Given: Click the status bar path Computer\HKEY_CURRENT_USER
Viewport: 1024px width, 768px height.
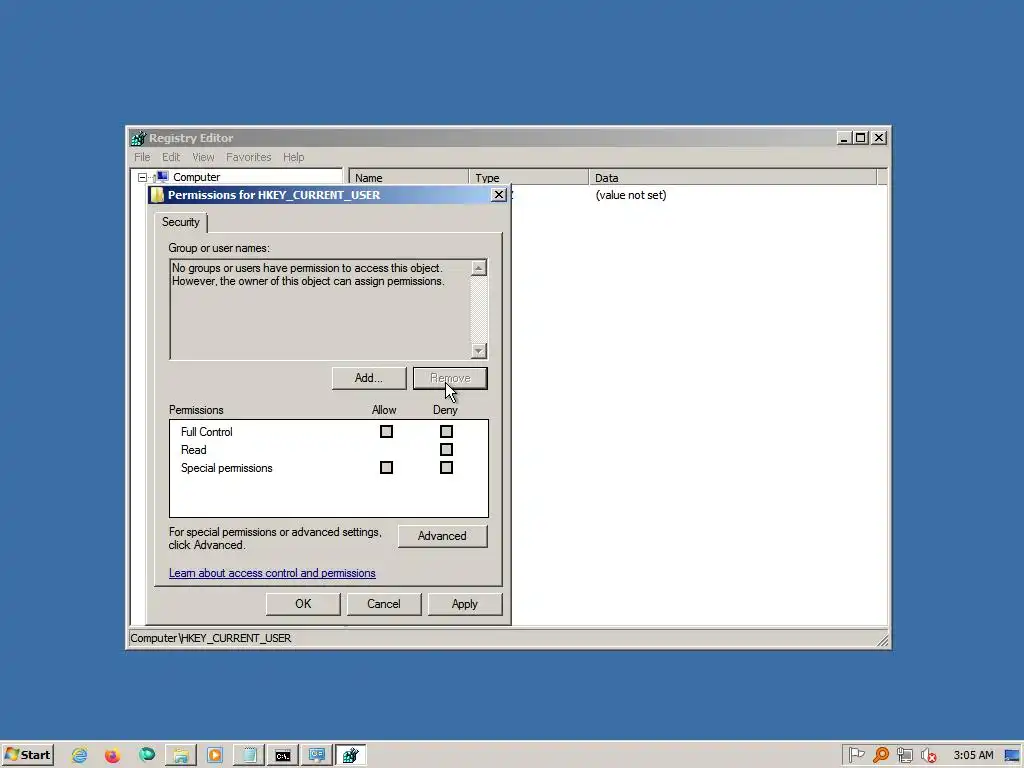Looking at the screenshot, I should coord(211,638).
